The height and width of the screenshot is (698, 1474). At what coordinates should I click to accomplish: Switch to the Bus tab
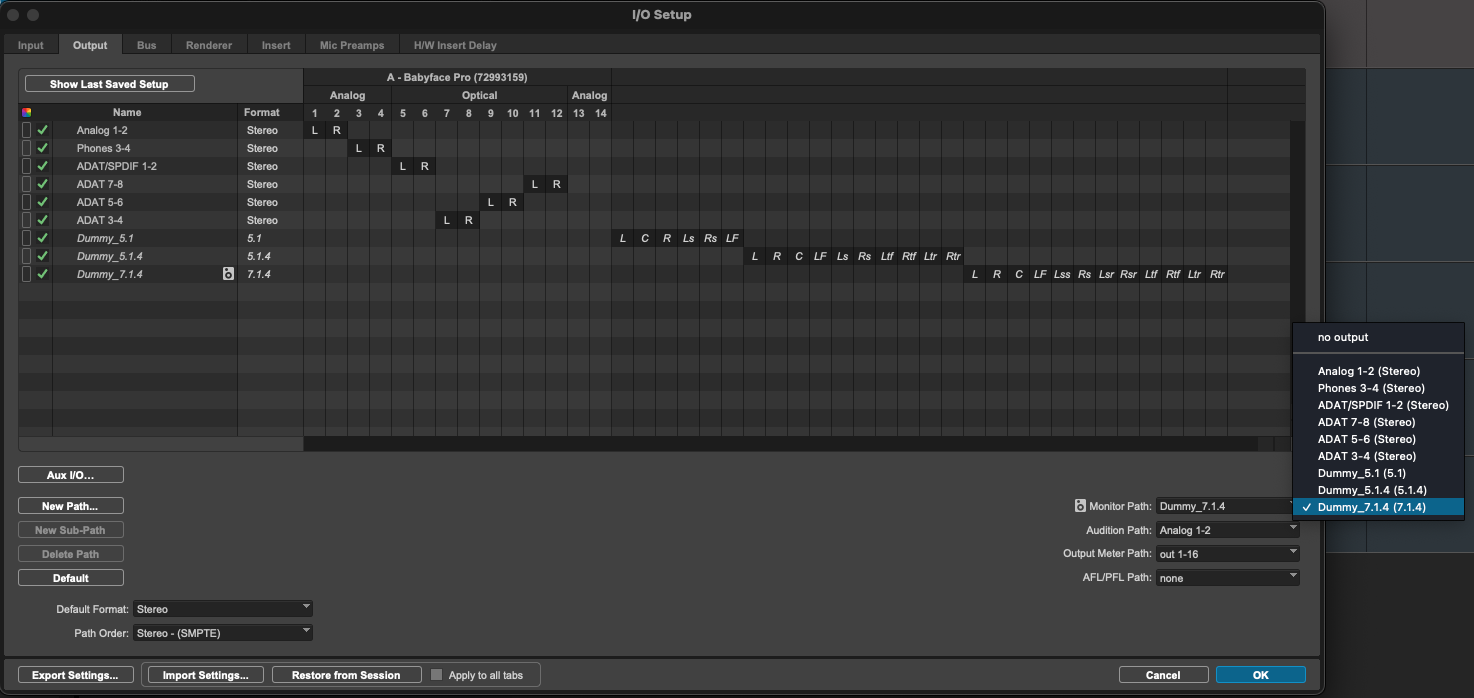coord(147,45)
